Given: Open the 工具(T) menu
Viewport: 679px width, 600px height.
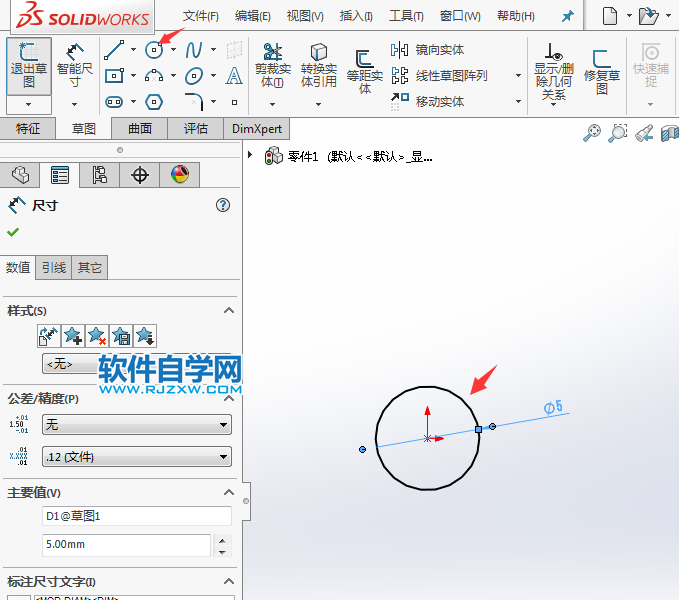Looking at the screenshot, I should [406, 17].
